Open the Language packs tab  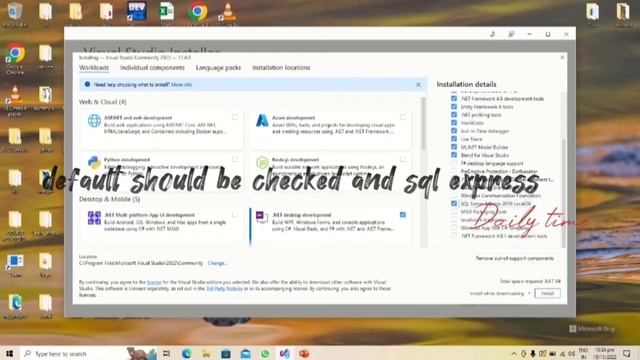[218, 68]
